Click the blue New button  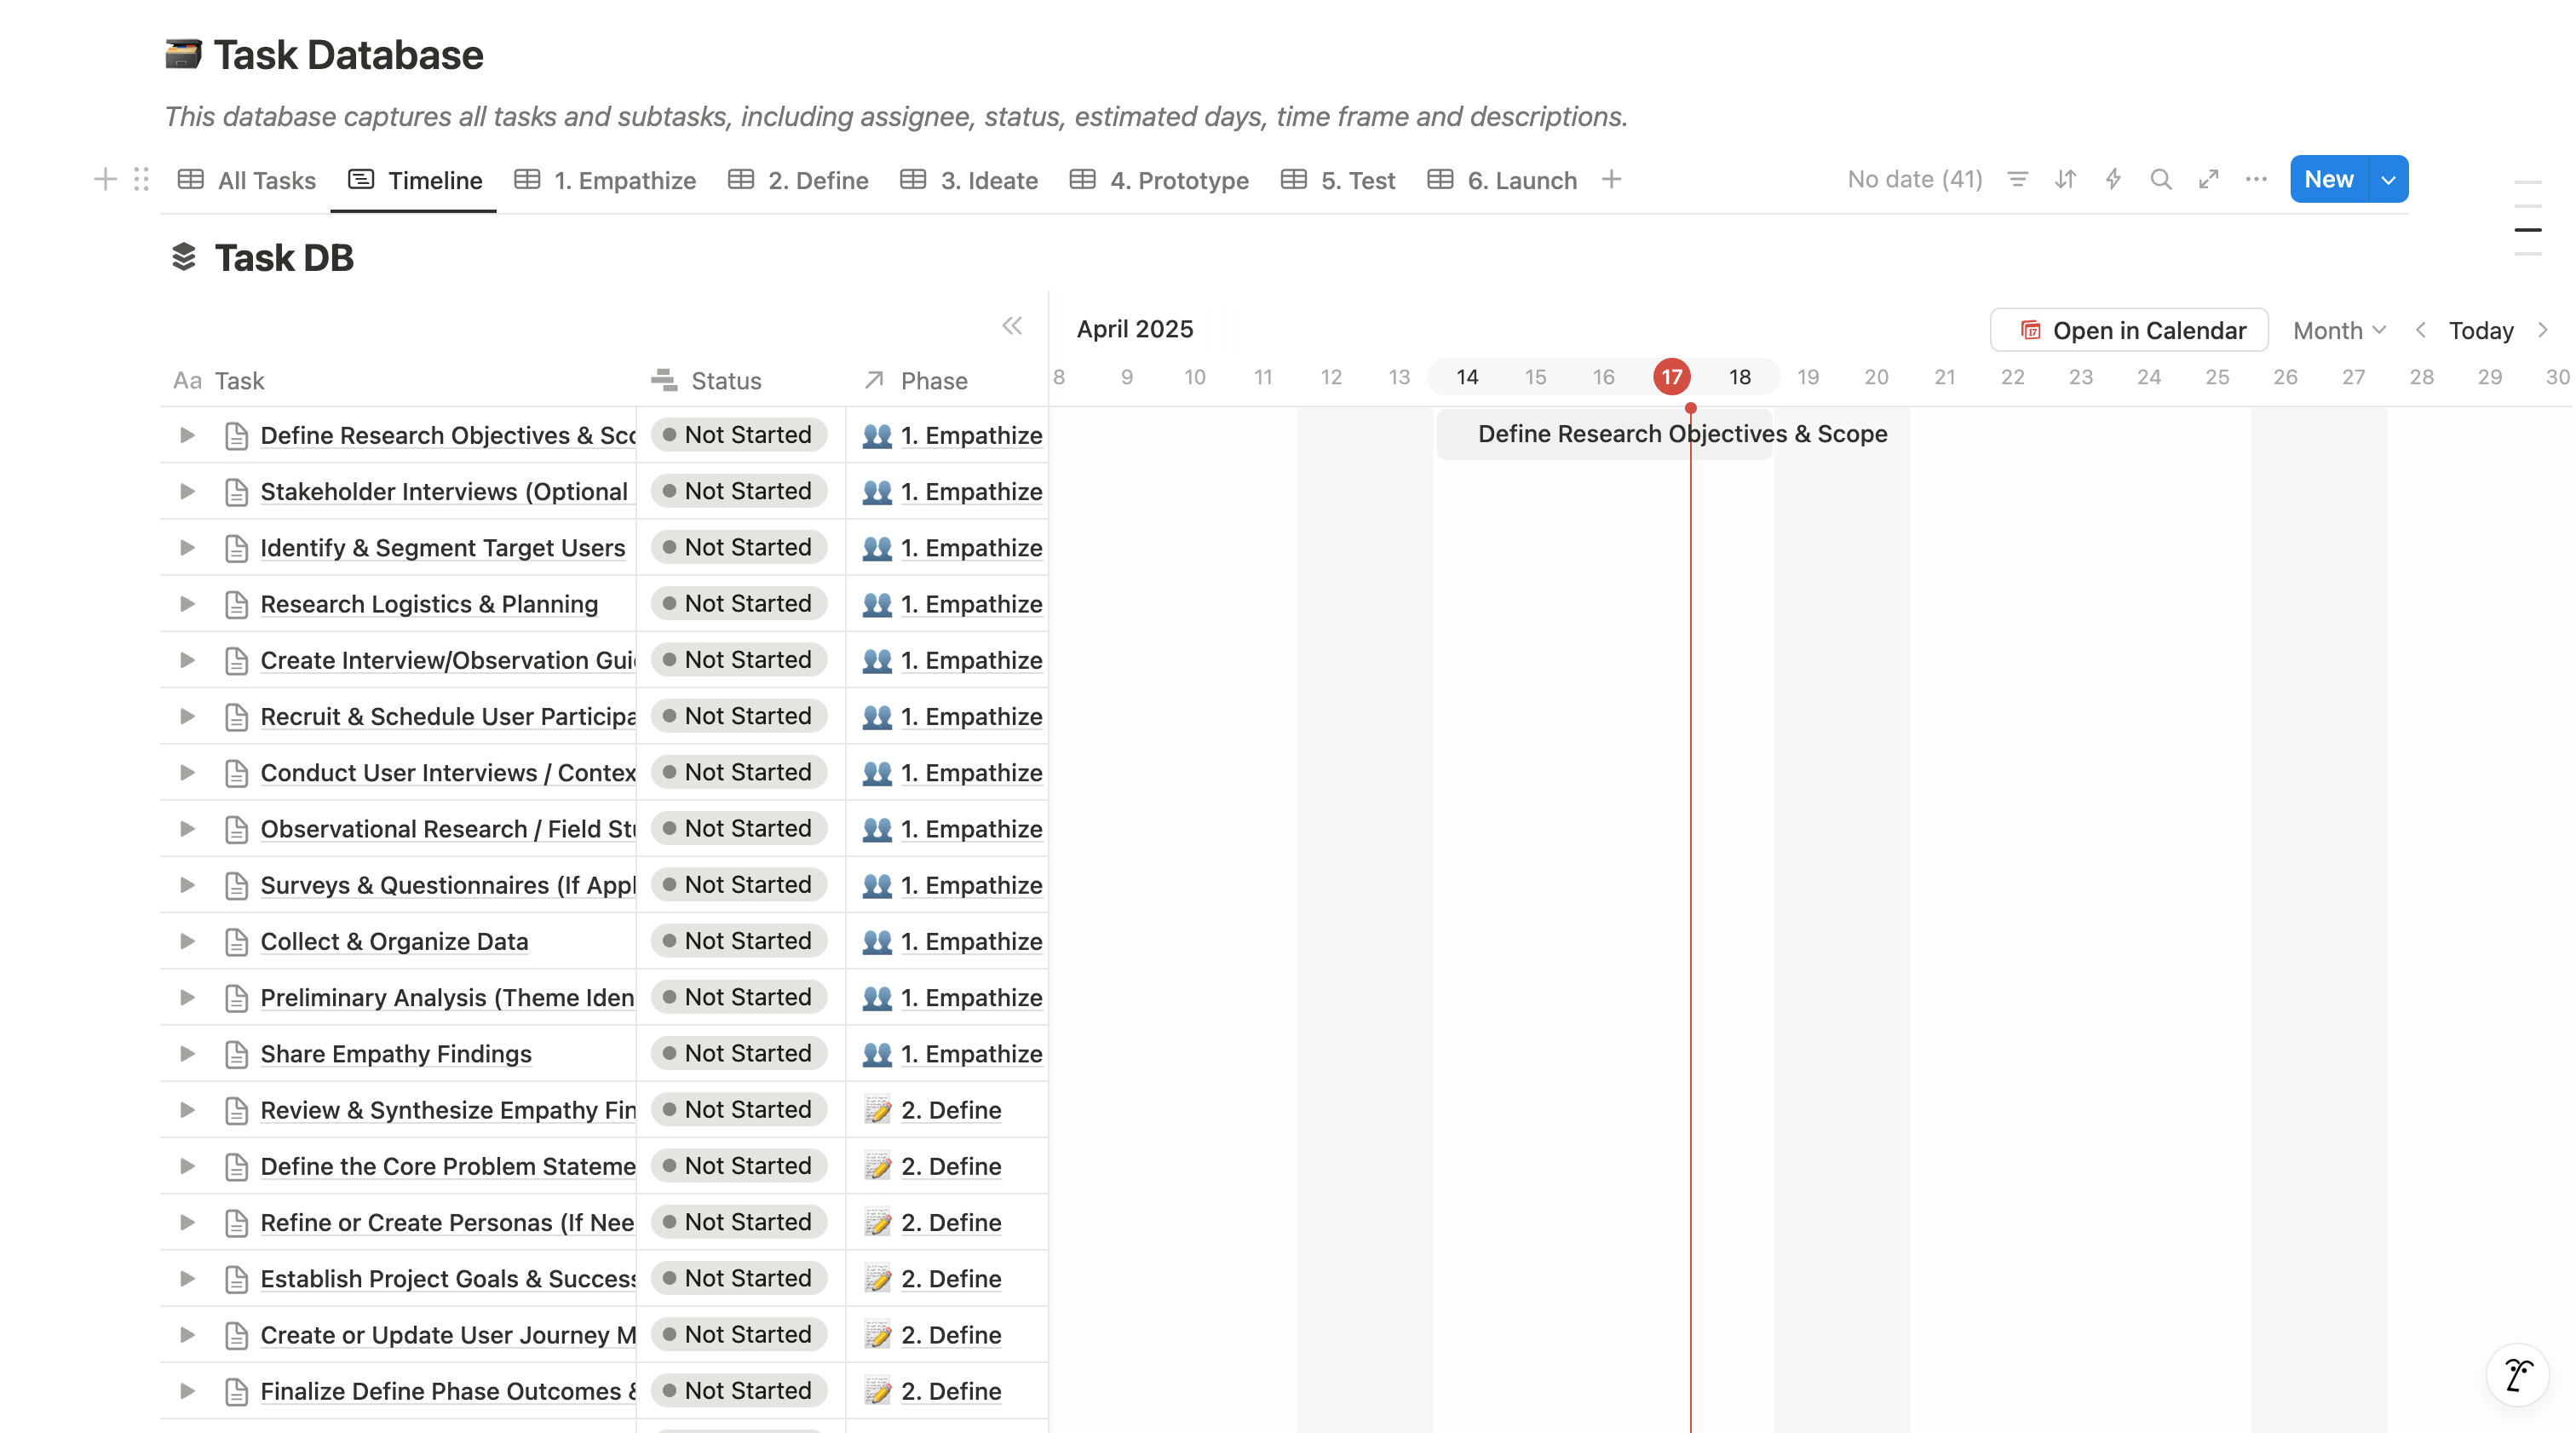click(2329, 180)
